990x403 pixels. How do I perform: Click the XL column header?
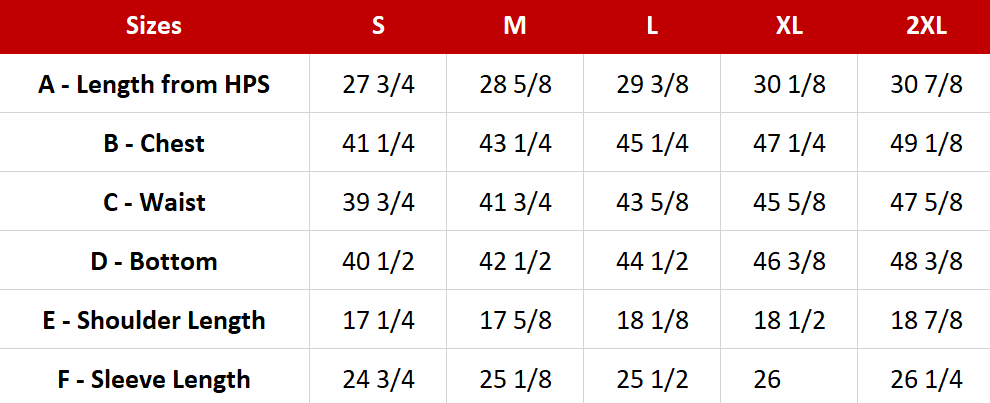789,26
